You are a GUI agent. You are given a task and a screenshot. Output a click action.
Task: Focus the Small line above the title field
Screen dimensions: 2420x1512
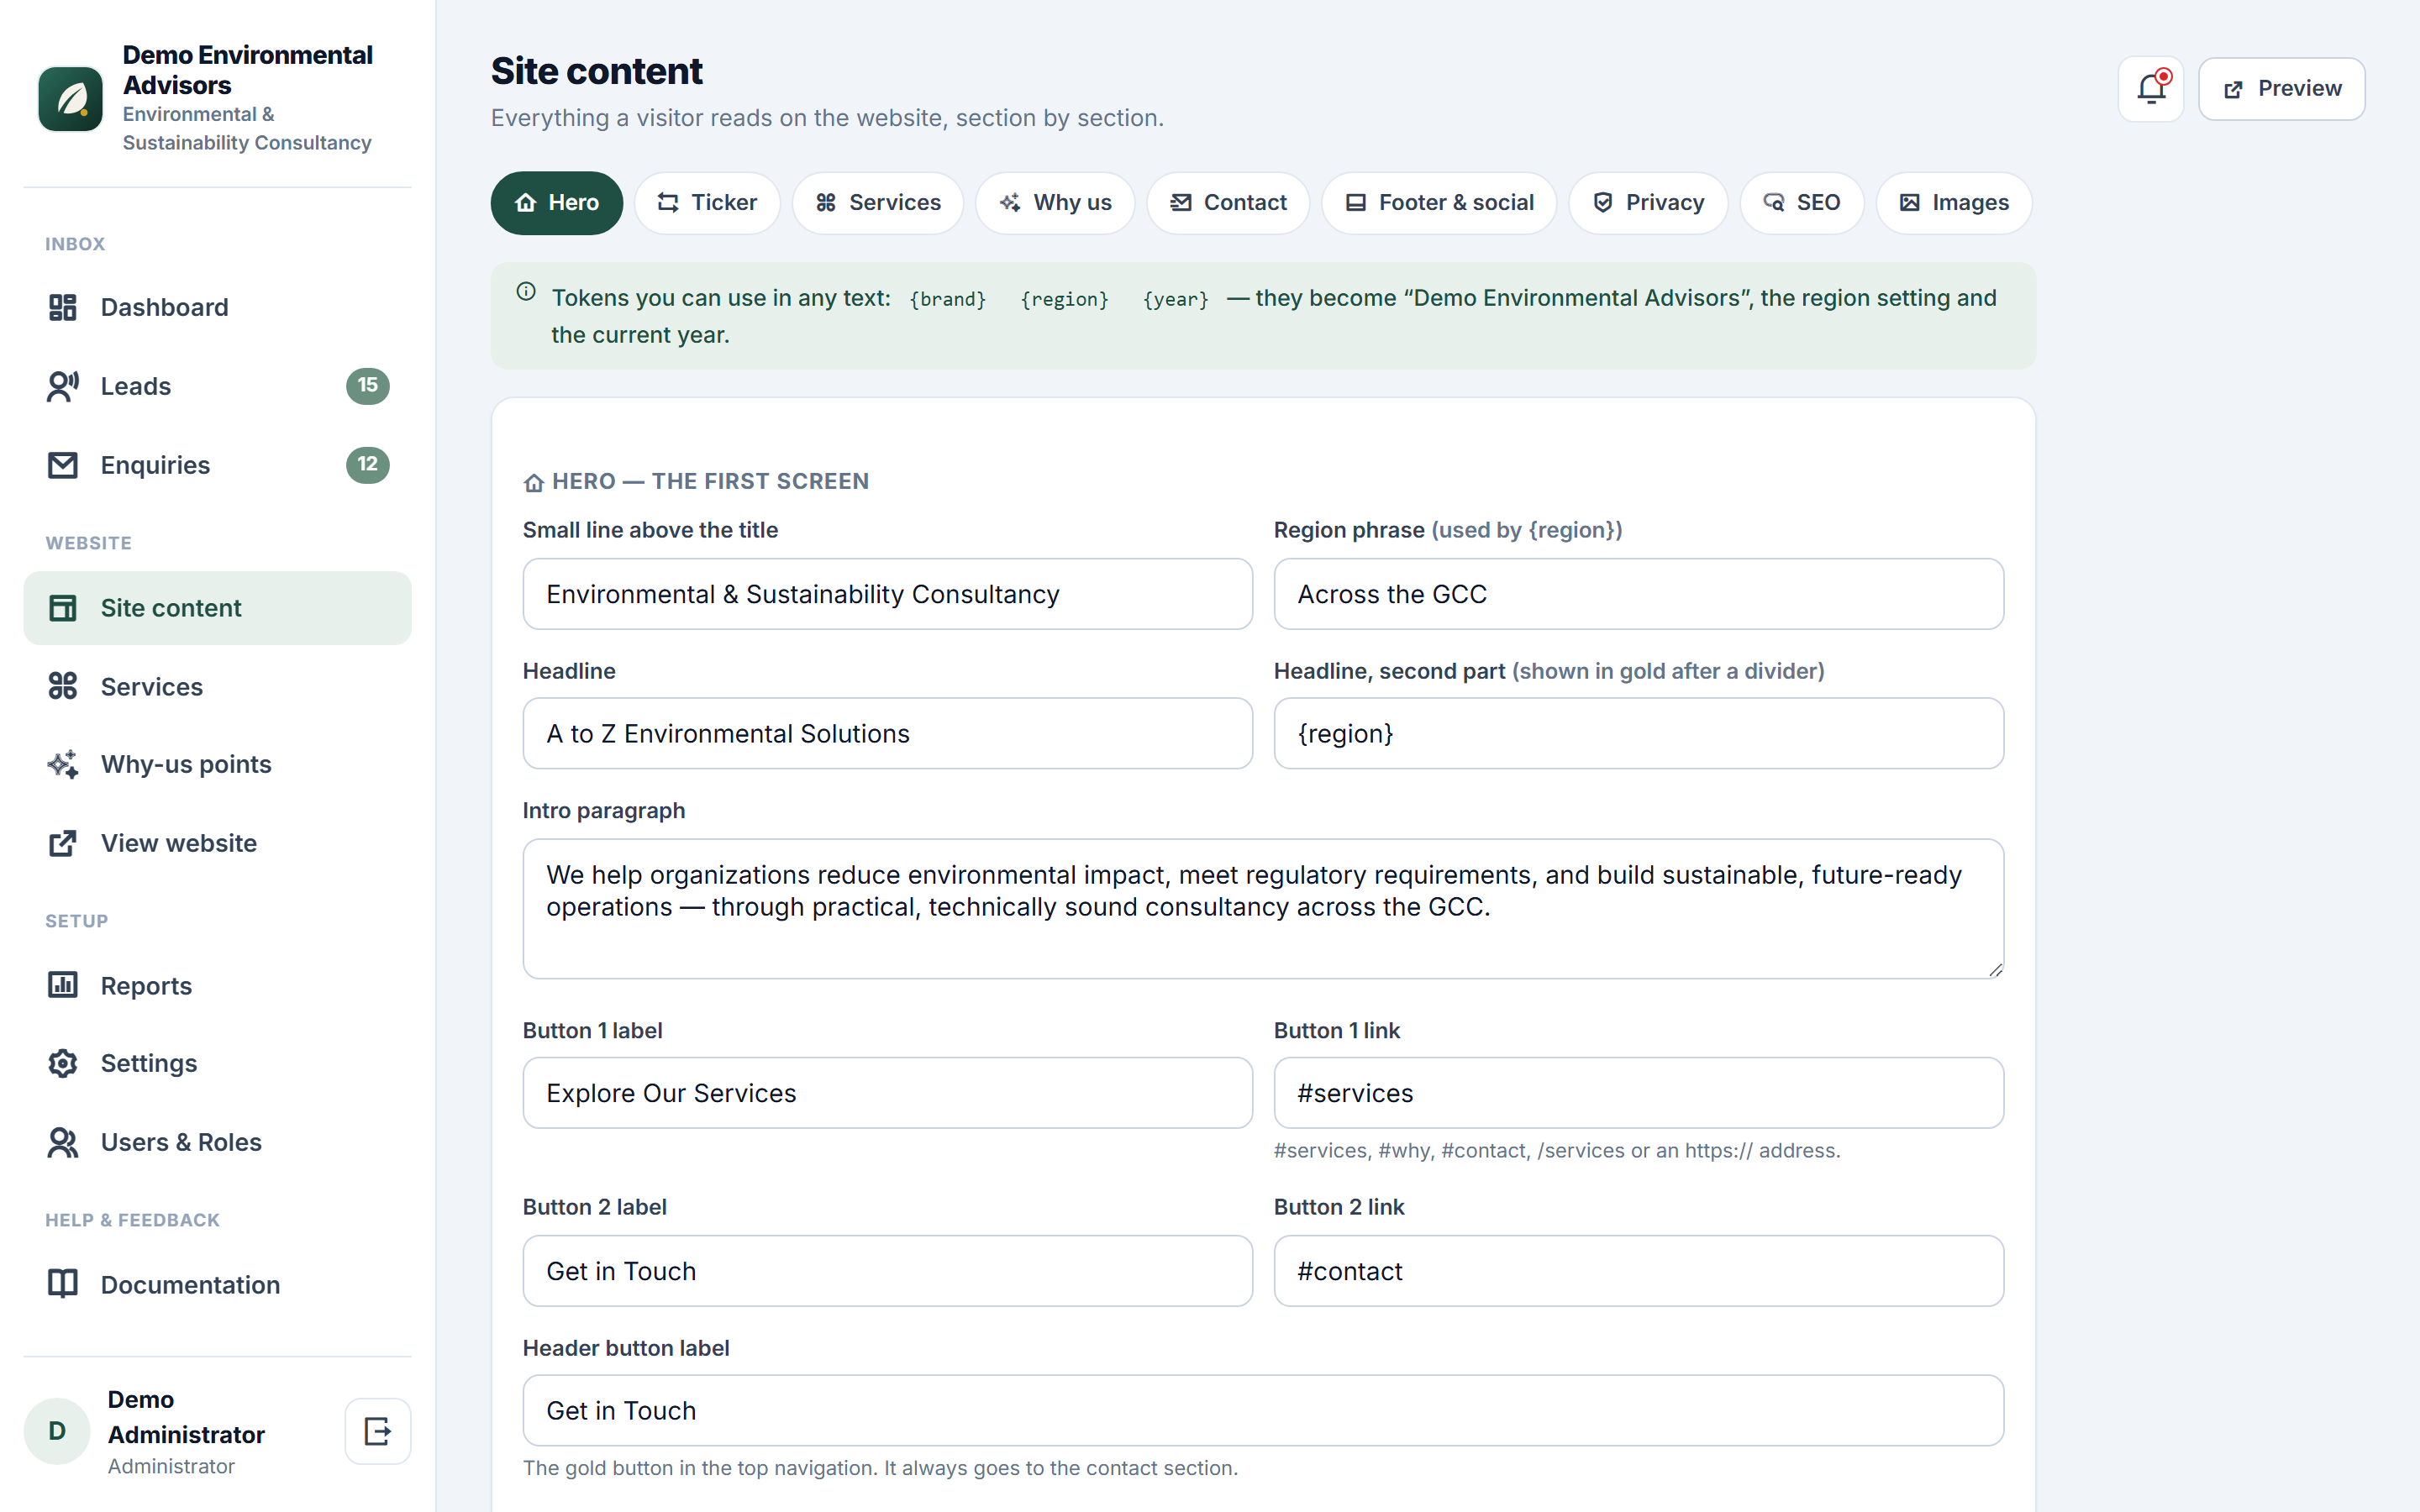pos(887,594)
